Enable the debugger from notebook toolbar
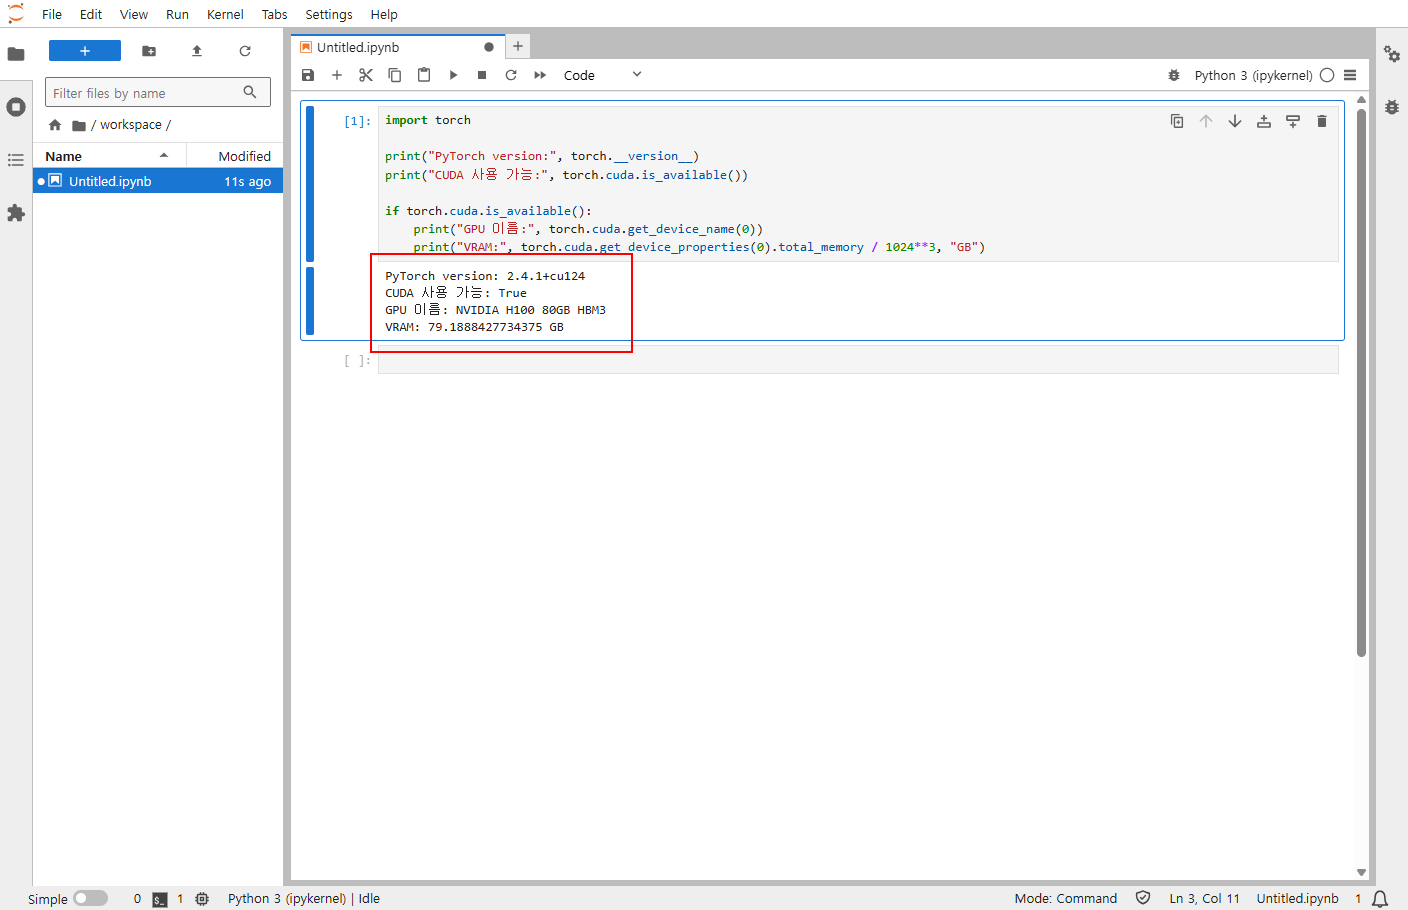Screen dimensions: 1408x910 click(x=1174, y=75)
